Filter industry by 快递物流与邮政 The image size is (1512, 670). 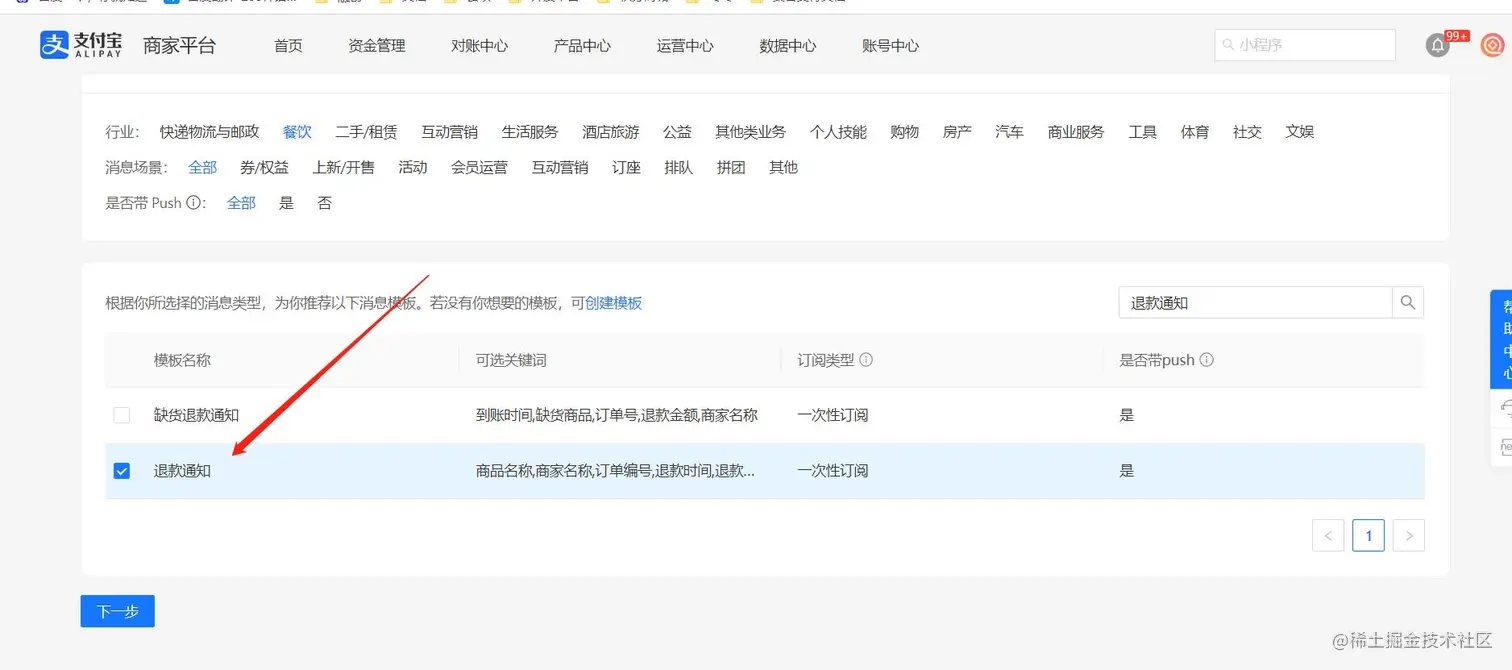pyautogui.click(x=209, y=132)
